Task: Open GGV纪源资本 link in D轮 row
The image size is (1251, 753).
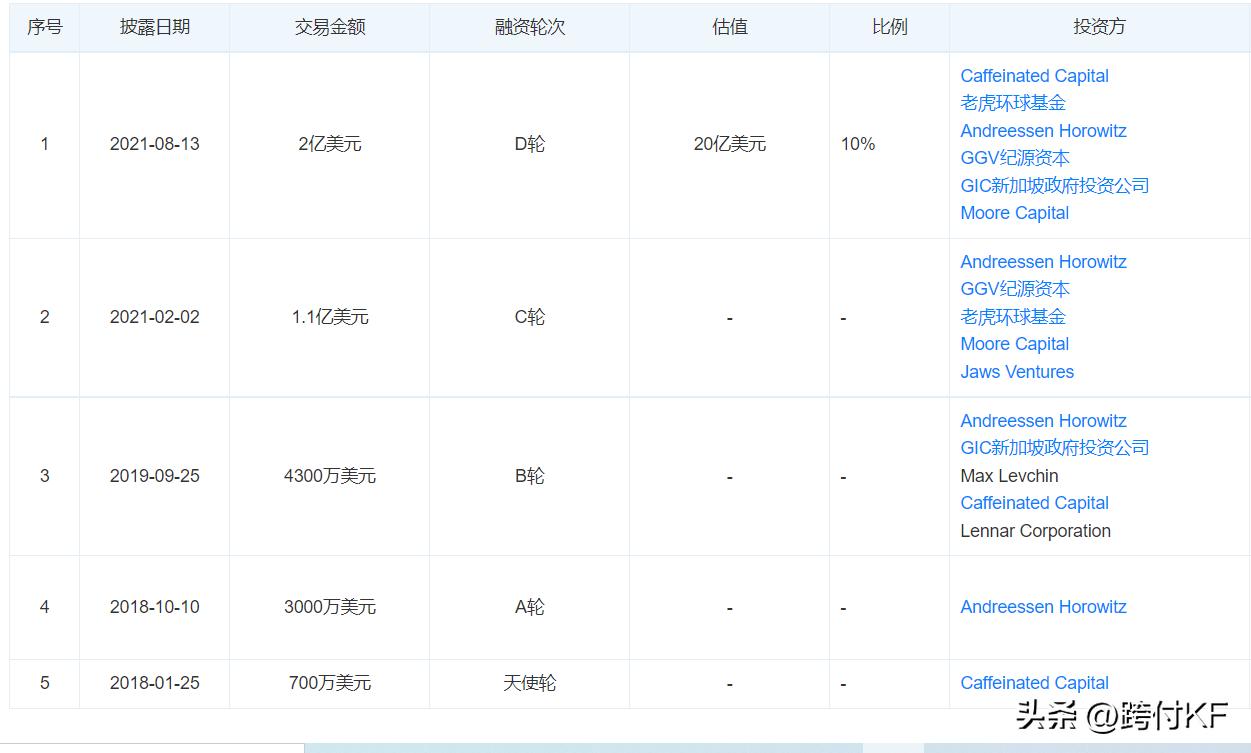Action: pos(1015,158)
